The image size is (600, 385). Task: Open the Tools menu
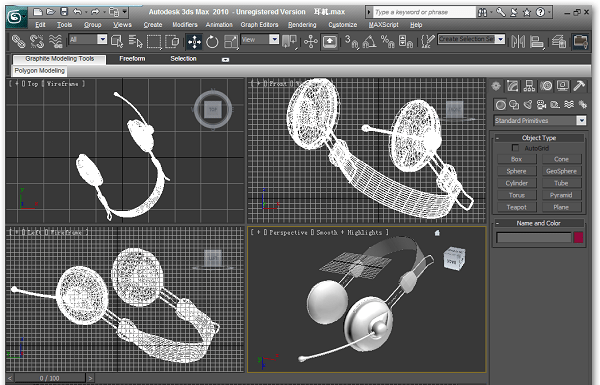[x=64, y=25]
